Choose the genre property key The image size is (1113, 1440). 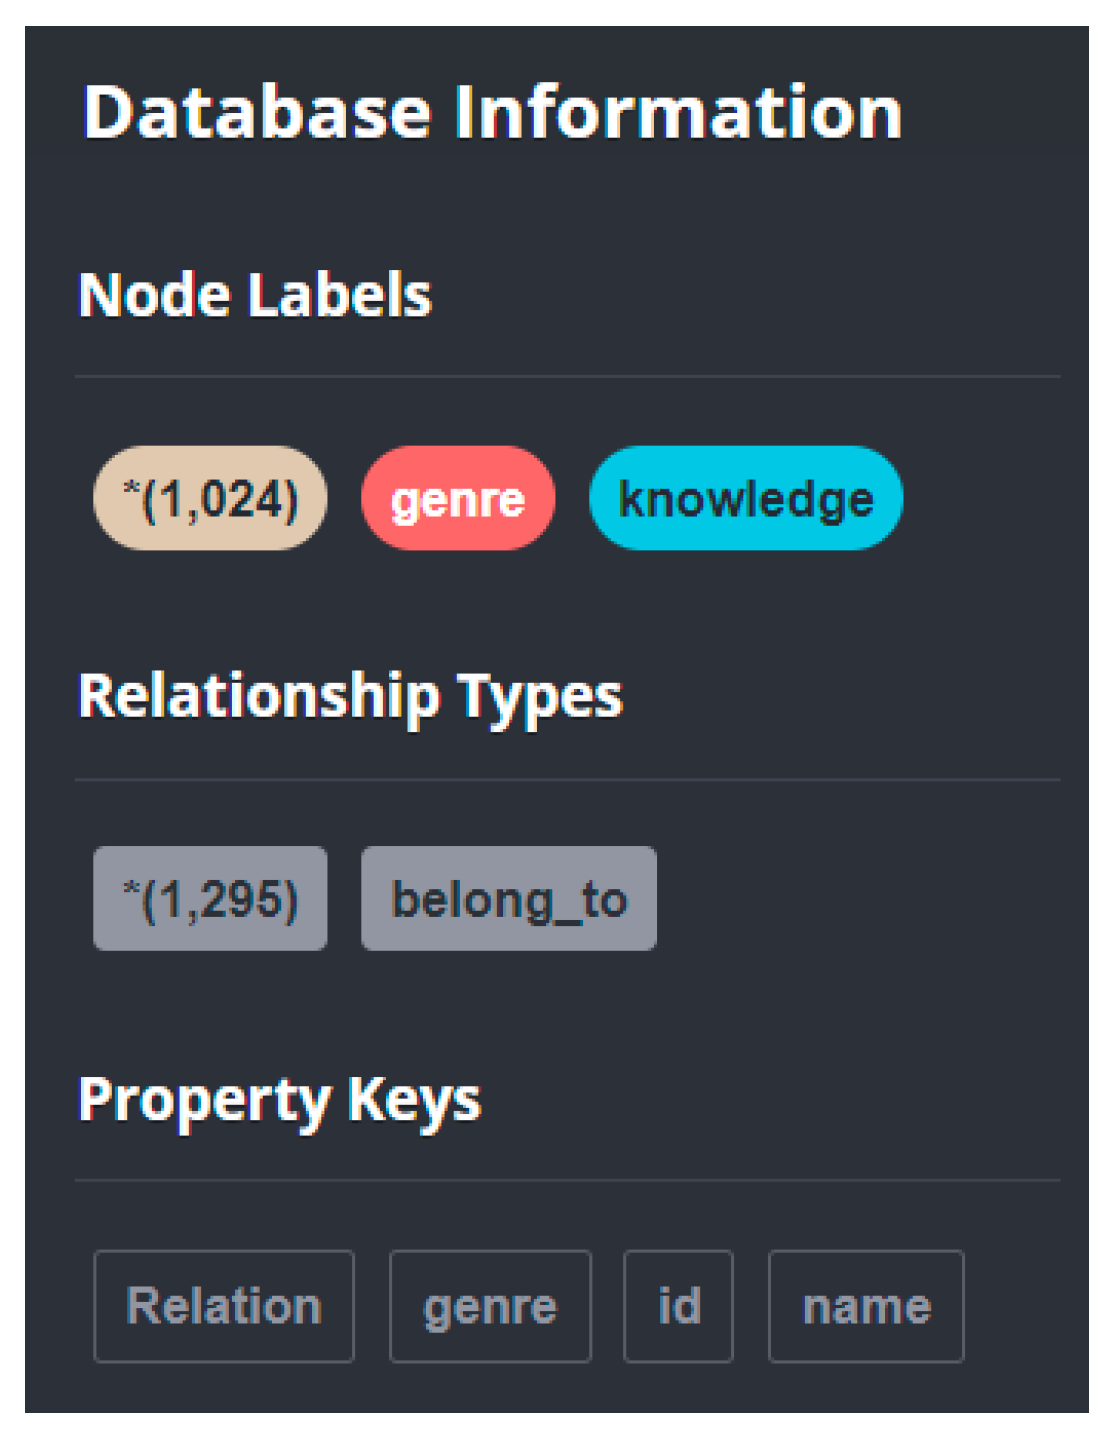coord(490,1306)
